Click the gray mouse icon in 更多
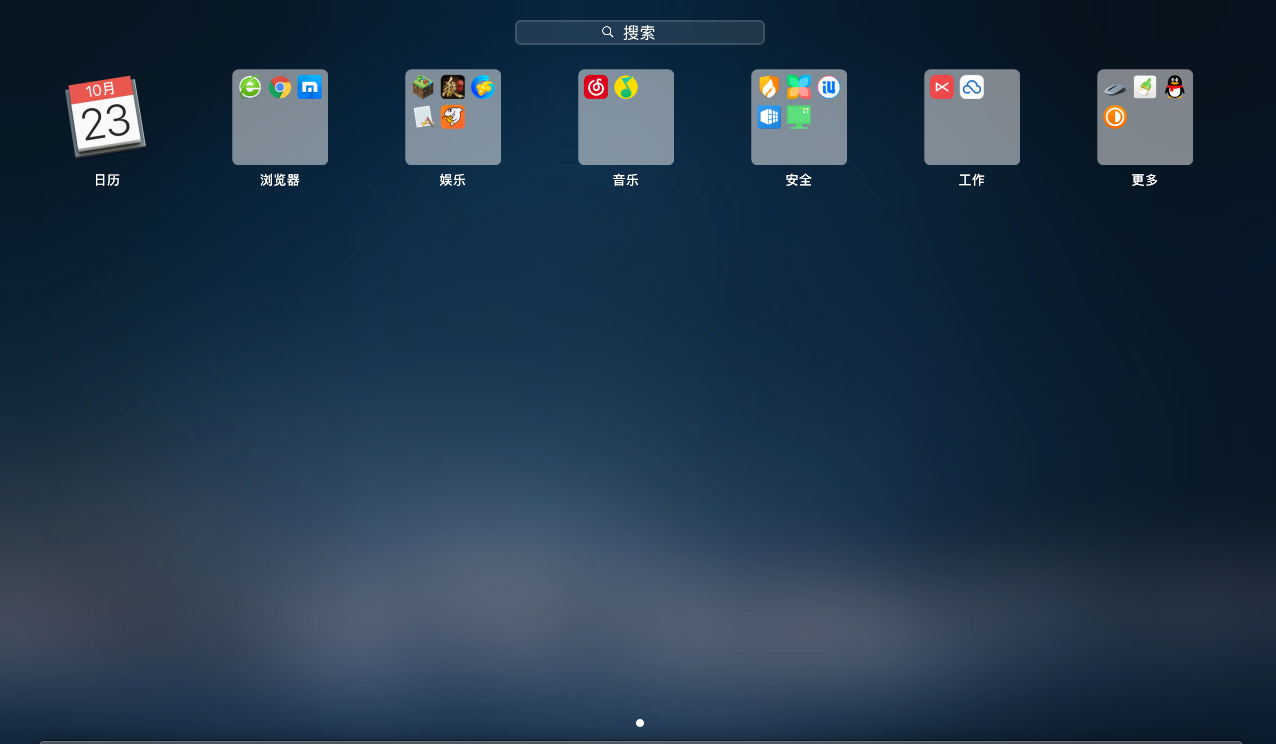 [1115, 88]
